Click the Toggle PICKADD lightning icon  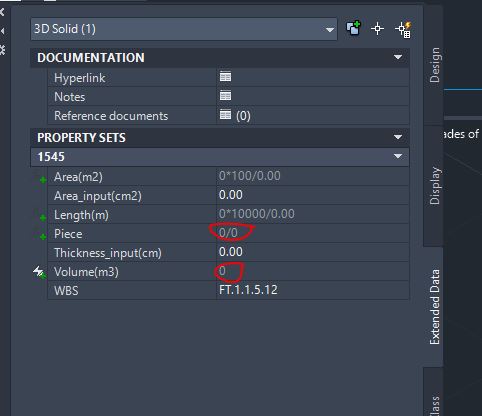click(403, 30)
